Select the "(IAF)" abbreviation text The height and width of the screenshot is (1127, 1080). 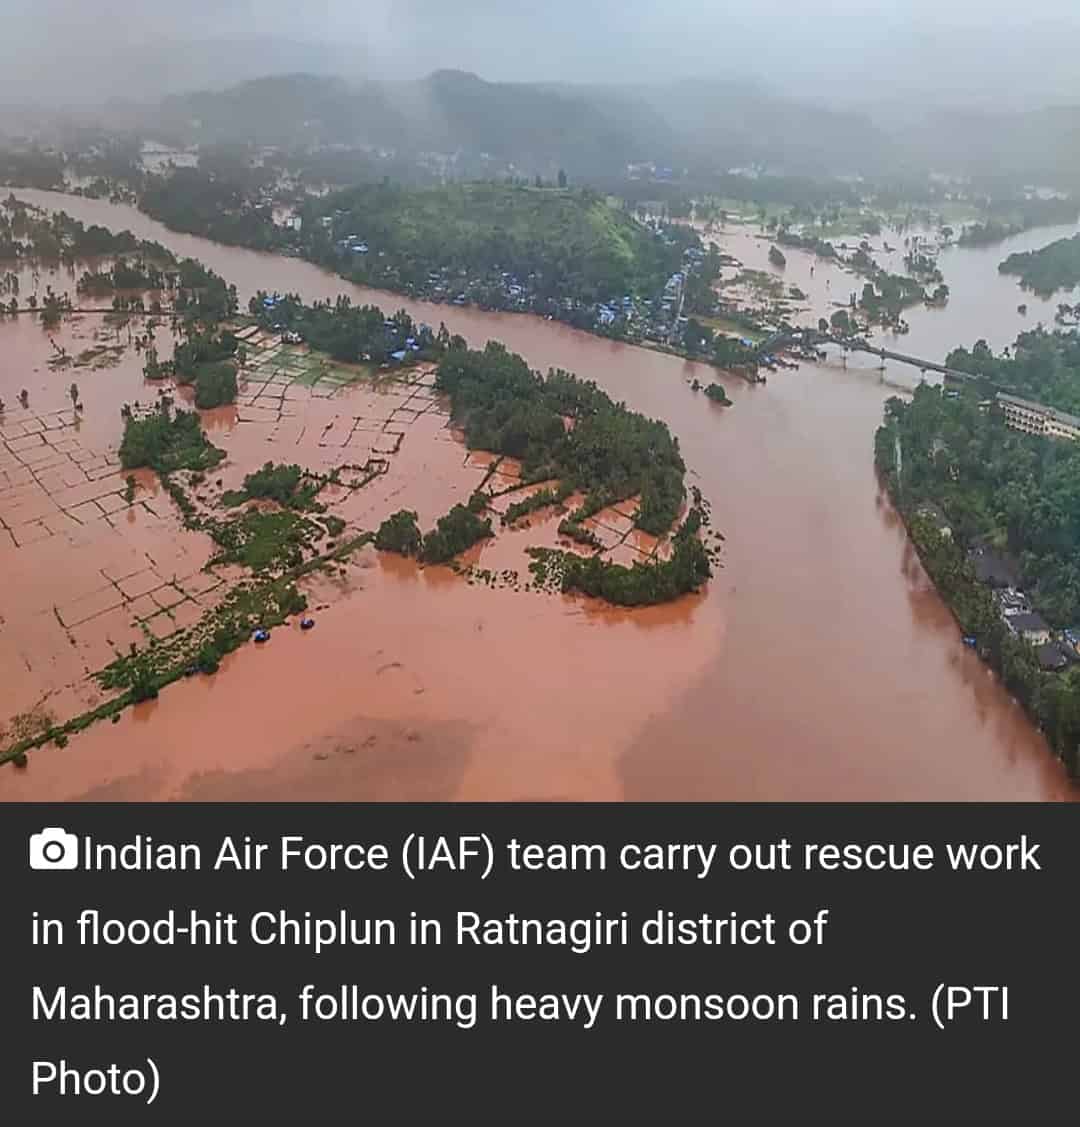click(448, 855)
